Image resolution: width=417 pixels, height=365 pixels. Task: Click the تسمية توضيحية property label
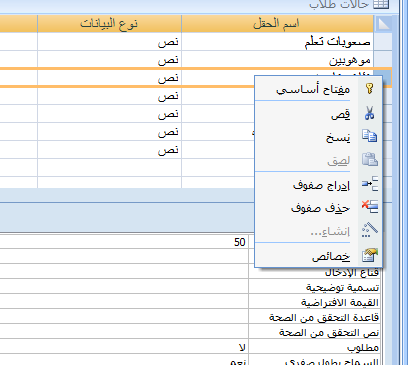pyautogui.click(x=342, y=287)
